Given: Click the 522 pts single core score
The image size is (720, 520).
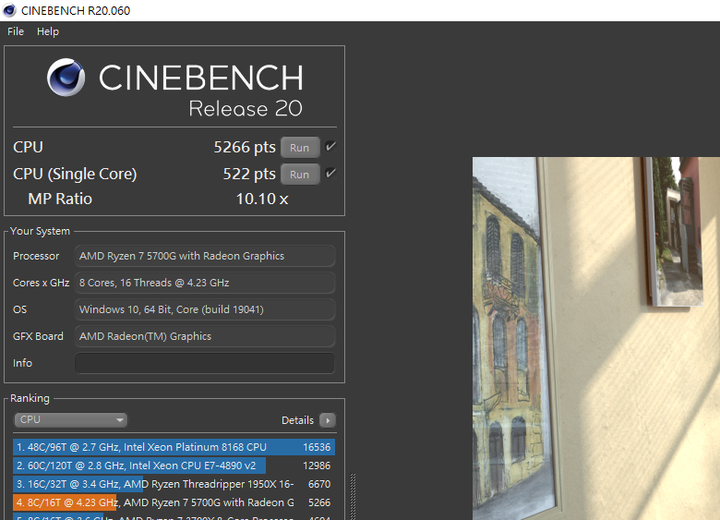Looking at the screenshot, I should (249, 174).
